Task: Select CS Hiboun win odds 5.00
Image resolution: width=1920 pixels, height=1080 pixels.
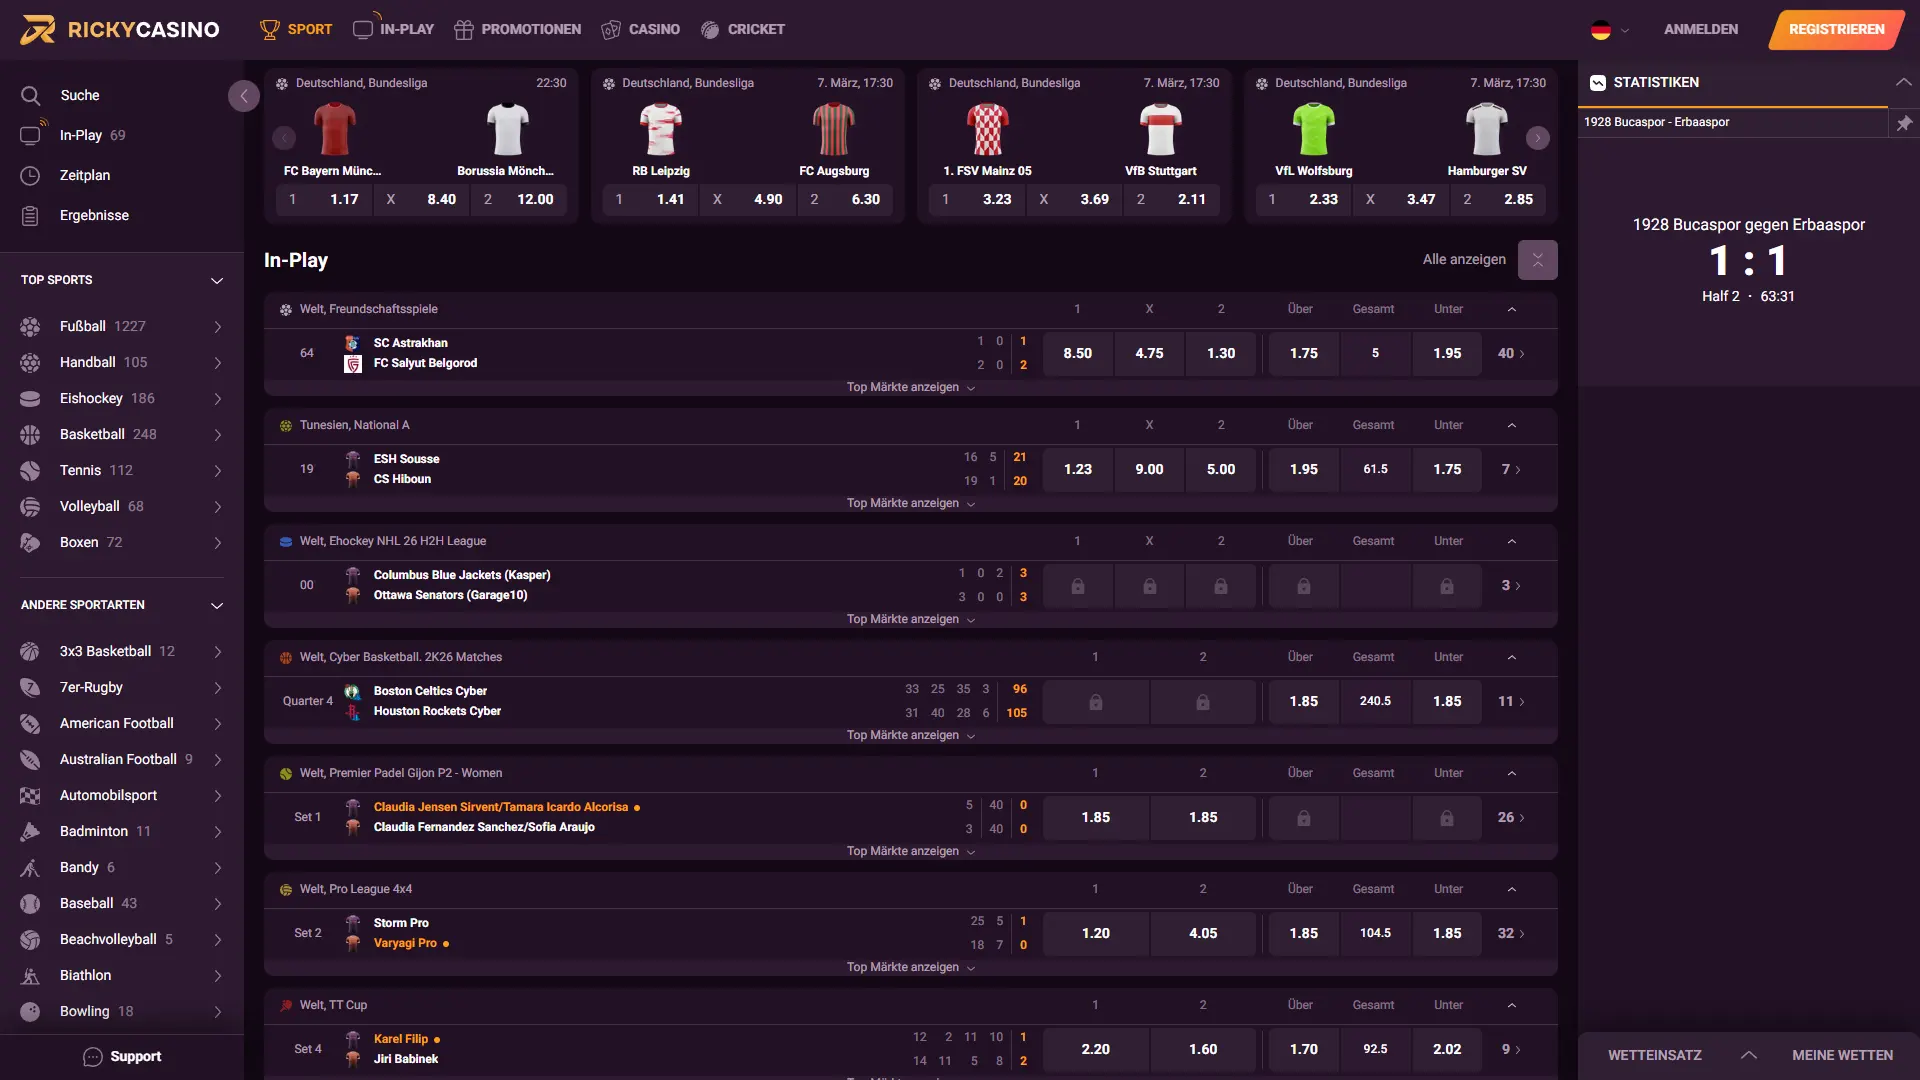Action: [1221, 469]
